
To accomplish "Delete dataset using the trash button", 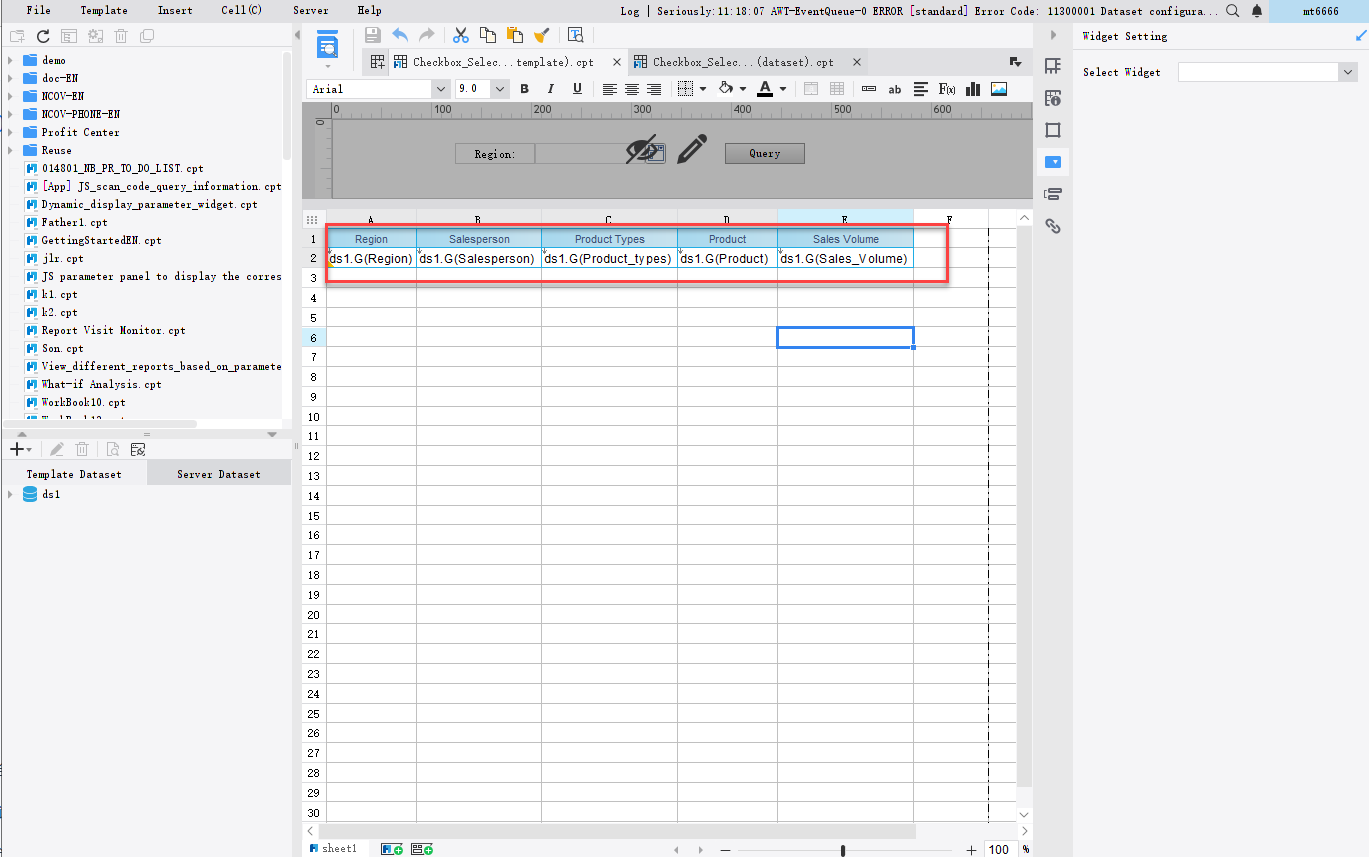I will tap(82, 448).
